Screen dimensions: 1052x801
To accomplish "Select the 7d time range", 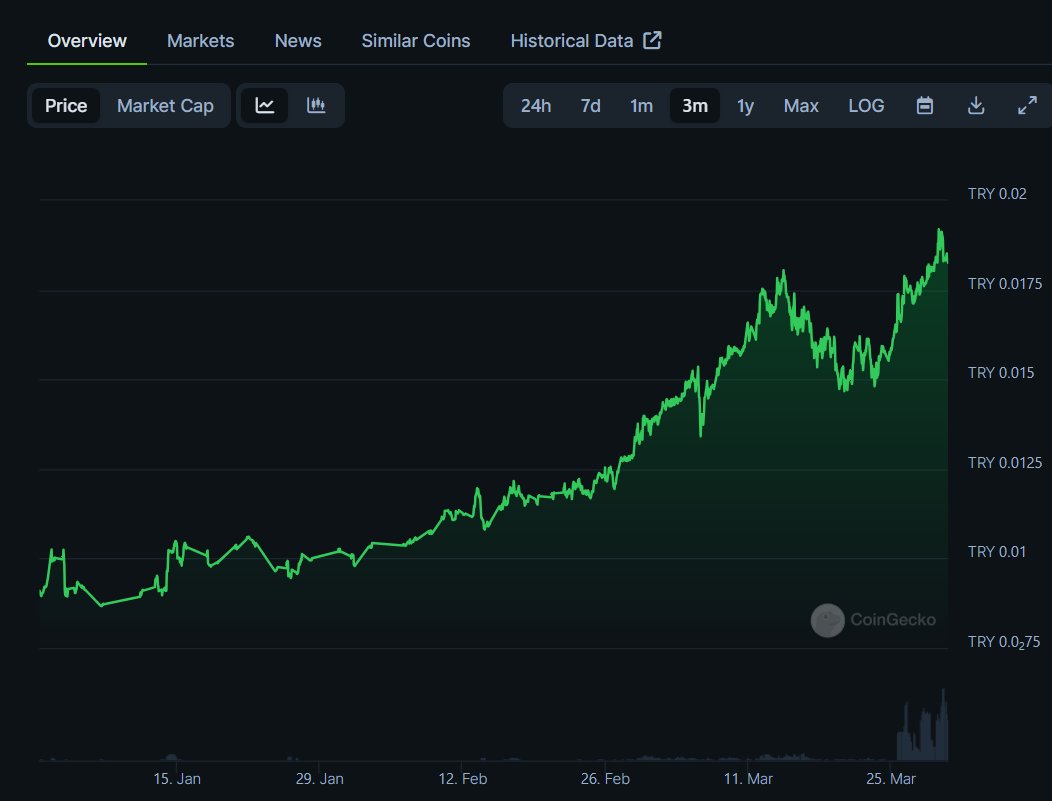I will point(590,105).
